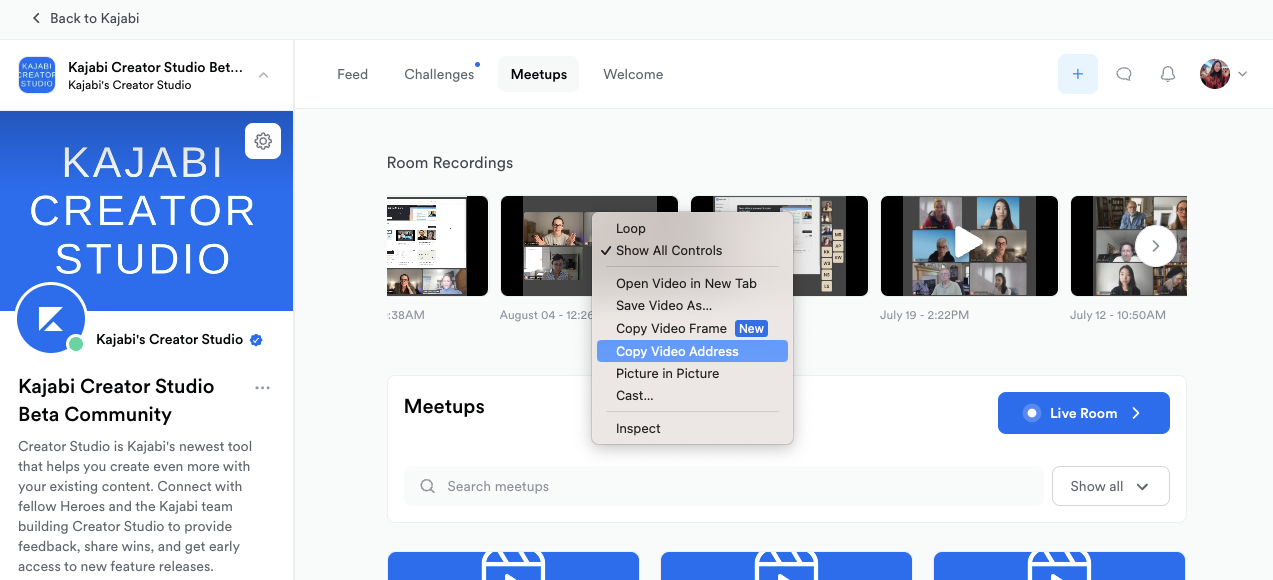
Task: Click the July 19 - 2:22PM timestamp
Action: [925, 315]
